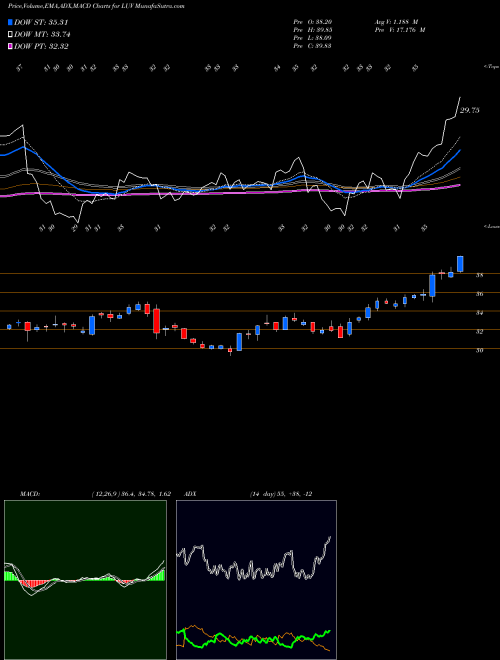Click the magenta DOW PT legend swatch
The width and height of the screenshot is (500, 660).
(10, 46)
